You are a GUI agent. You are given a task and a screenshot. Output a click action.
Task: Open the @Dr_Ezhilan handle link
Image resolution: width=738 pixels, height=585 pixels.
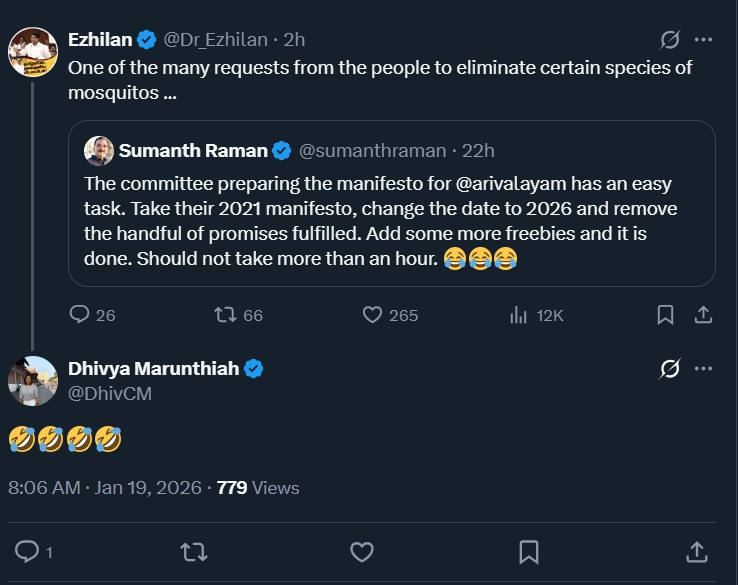tap(215, 40)
